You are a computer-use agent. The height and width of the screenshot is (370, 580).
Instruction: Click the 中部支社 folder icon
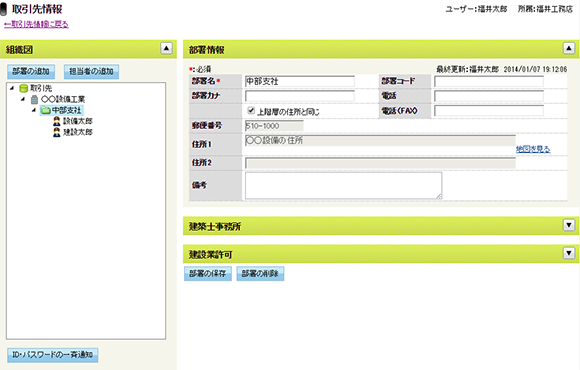tap(45, 110)
